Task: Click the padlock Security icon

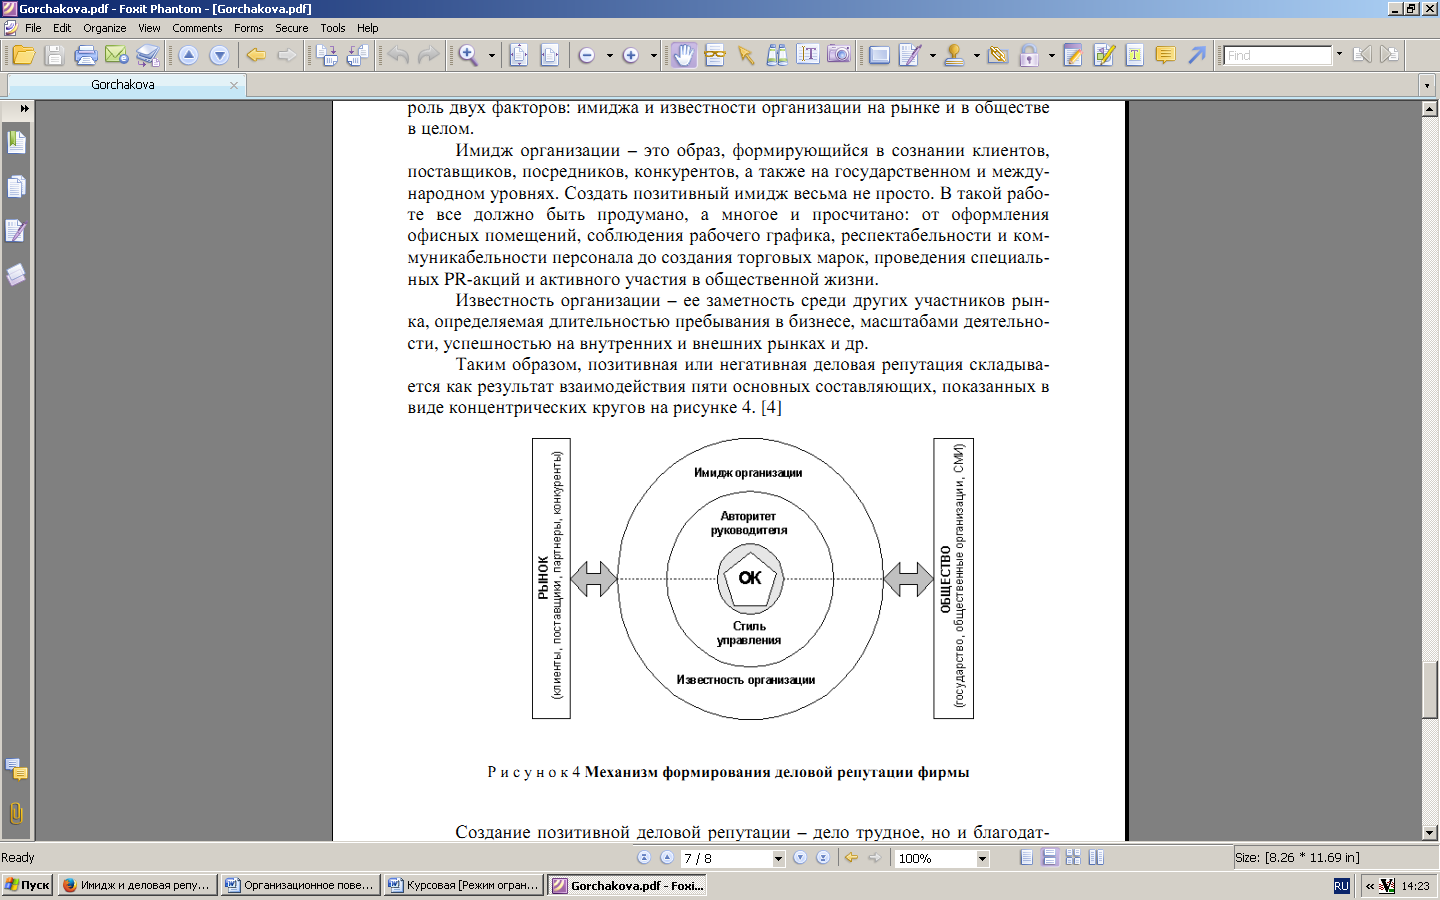Action: tap(1029, 55)
